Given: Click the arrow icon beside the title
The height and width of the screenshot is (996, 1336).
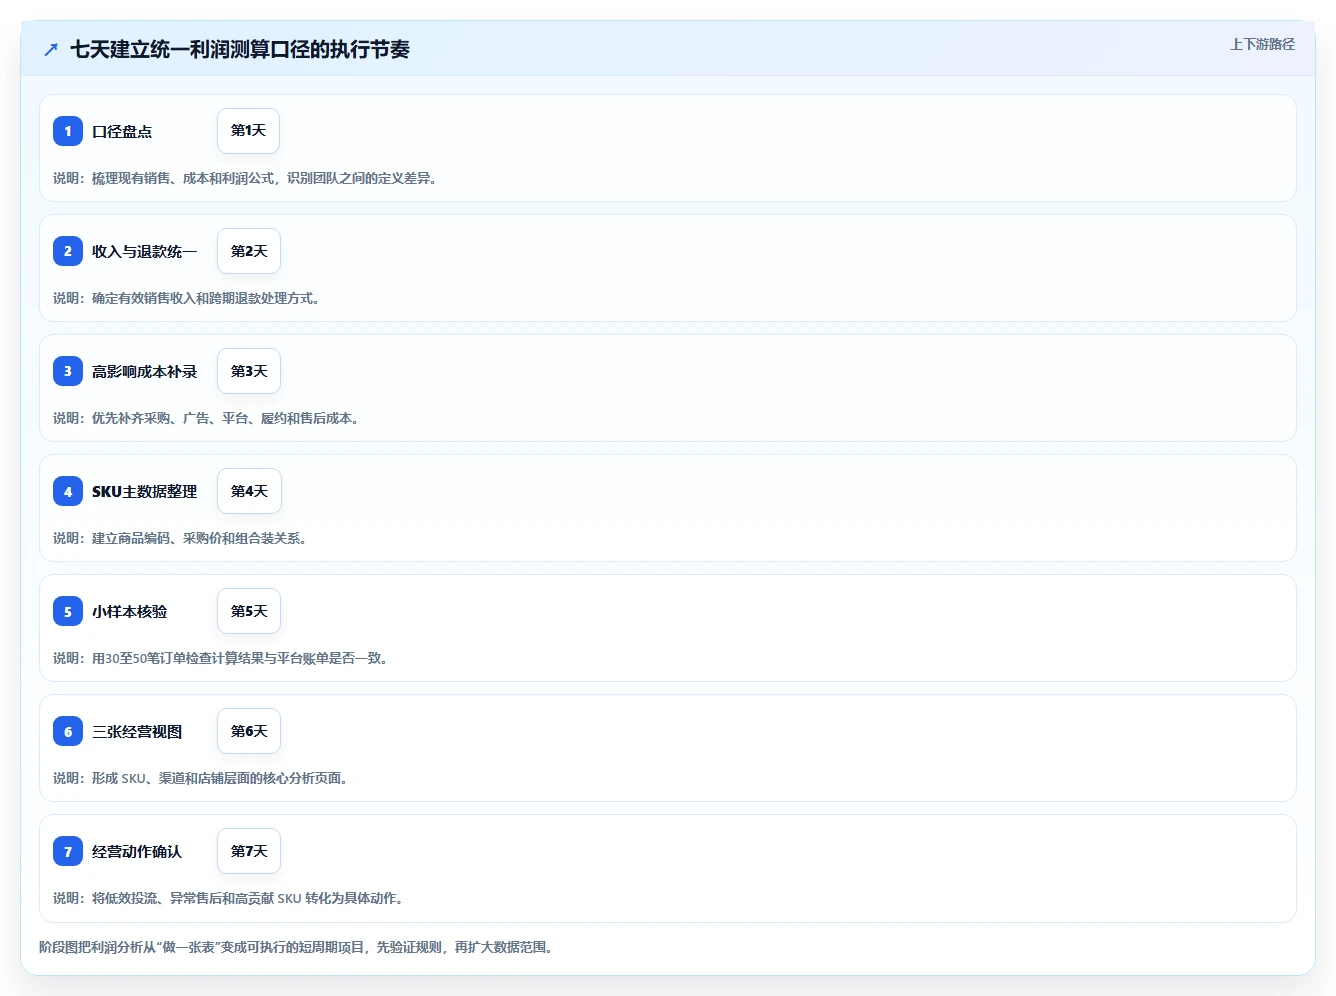Looking at the screenshot, I should 51,49.
